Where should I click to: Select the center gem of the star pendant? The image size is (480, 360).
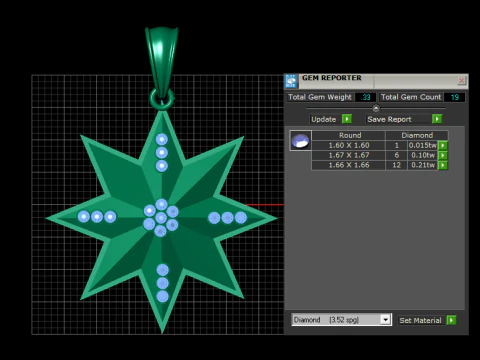(x=161, y=218)
